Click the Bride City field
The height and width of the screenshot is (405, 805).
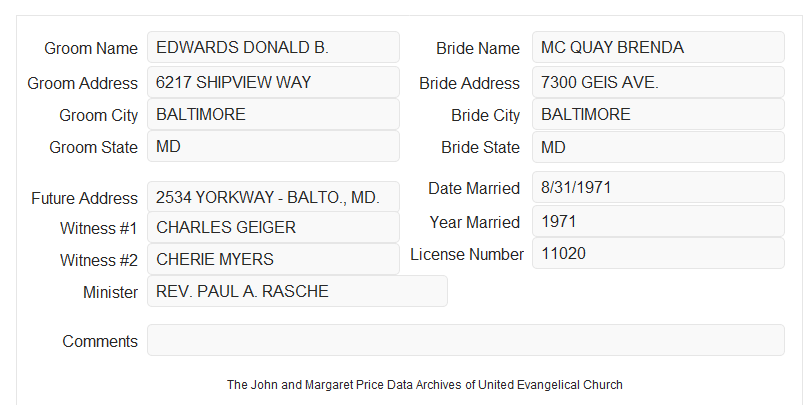(x=658, y=114)
